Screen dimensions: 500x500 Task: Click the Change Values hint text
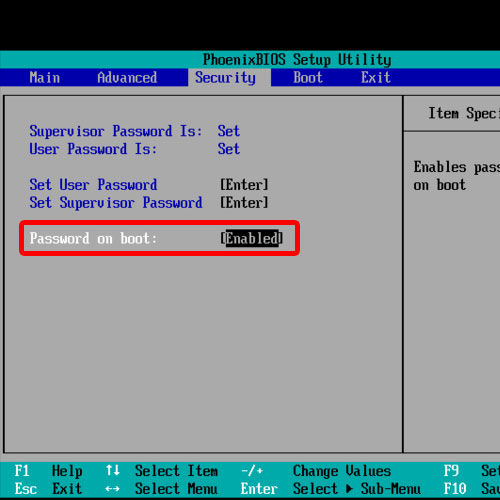click(x=342, y=471)
